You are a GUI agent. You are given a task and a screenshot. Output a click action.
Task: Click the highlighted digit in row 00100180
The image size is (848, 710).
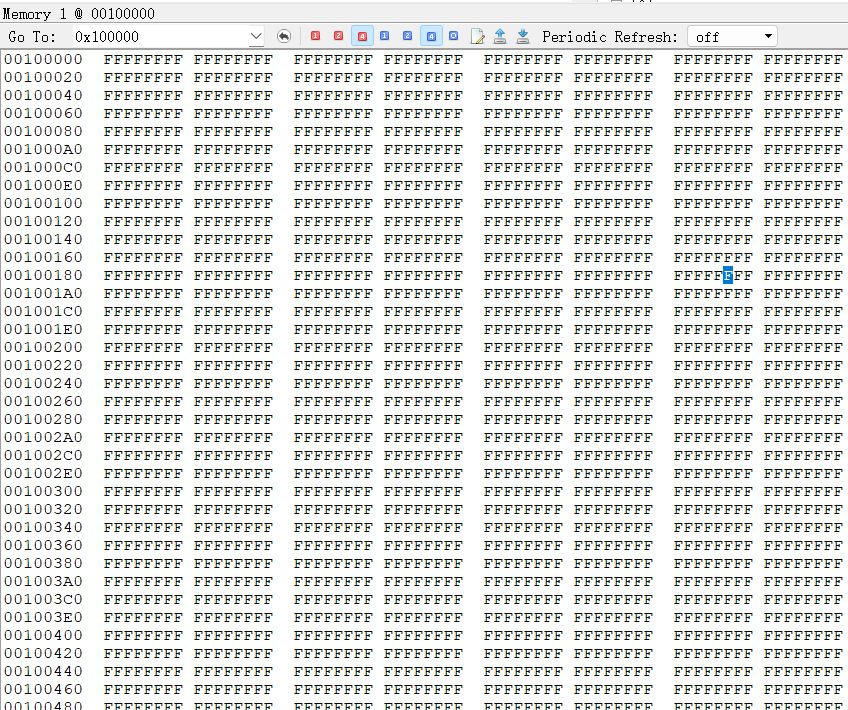[728, 276]
